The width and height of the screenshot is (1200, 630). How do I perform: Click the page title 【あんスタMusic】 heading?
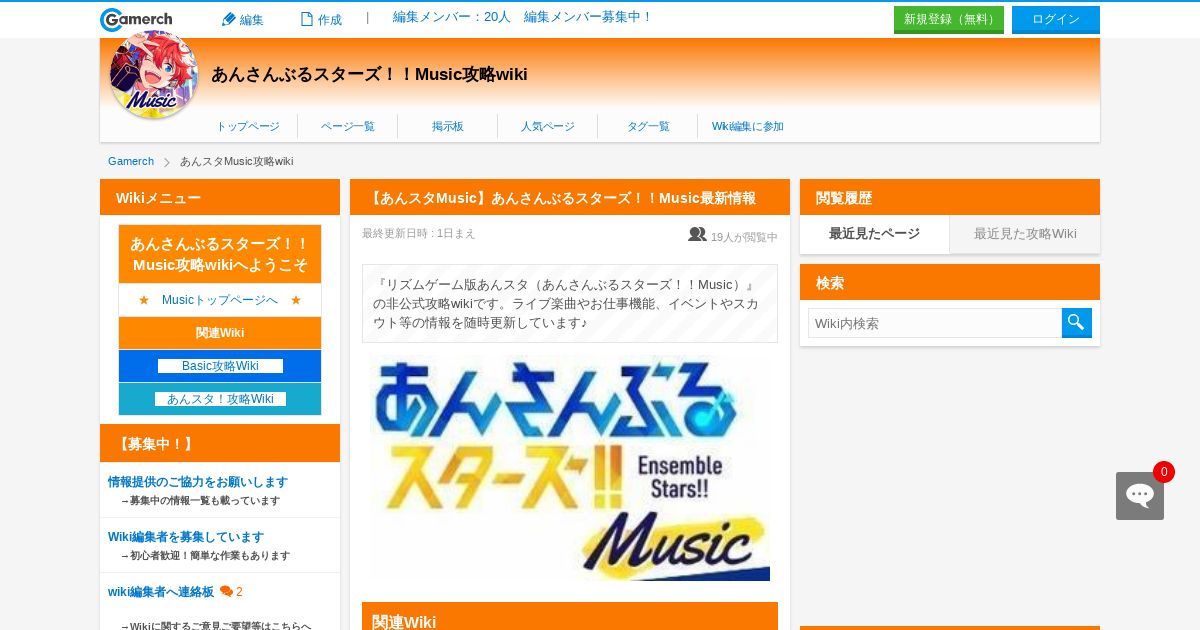click(x=570, y=197)
